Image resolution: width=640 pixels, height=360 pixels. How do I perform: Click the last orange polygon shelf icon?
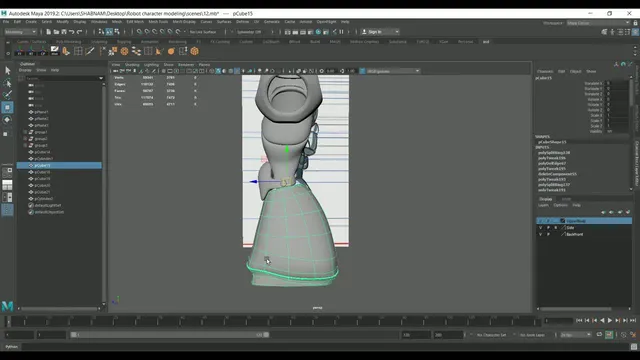pyautogui.click(x=195, y=51)
